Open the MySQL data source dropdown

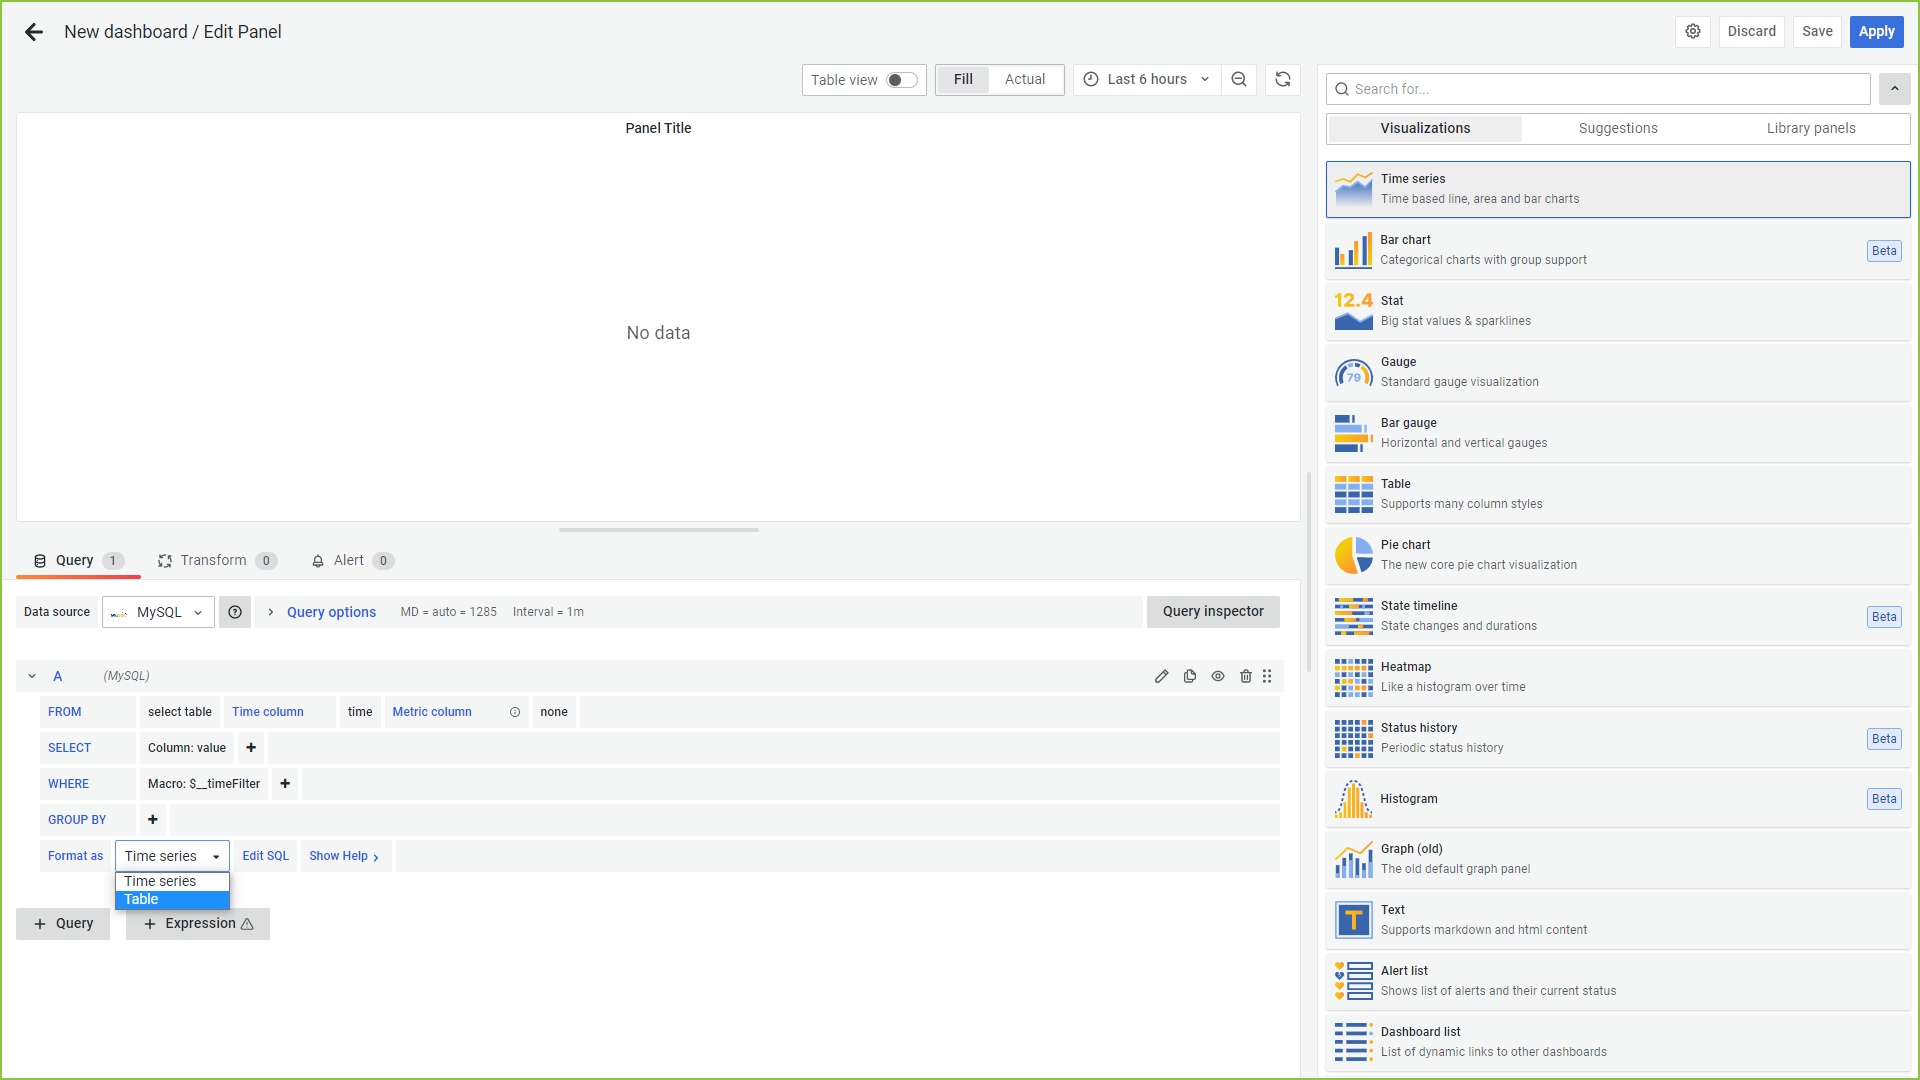tap(159, 612)
